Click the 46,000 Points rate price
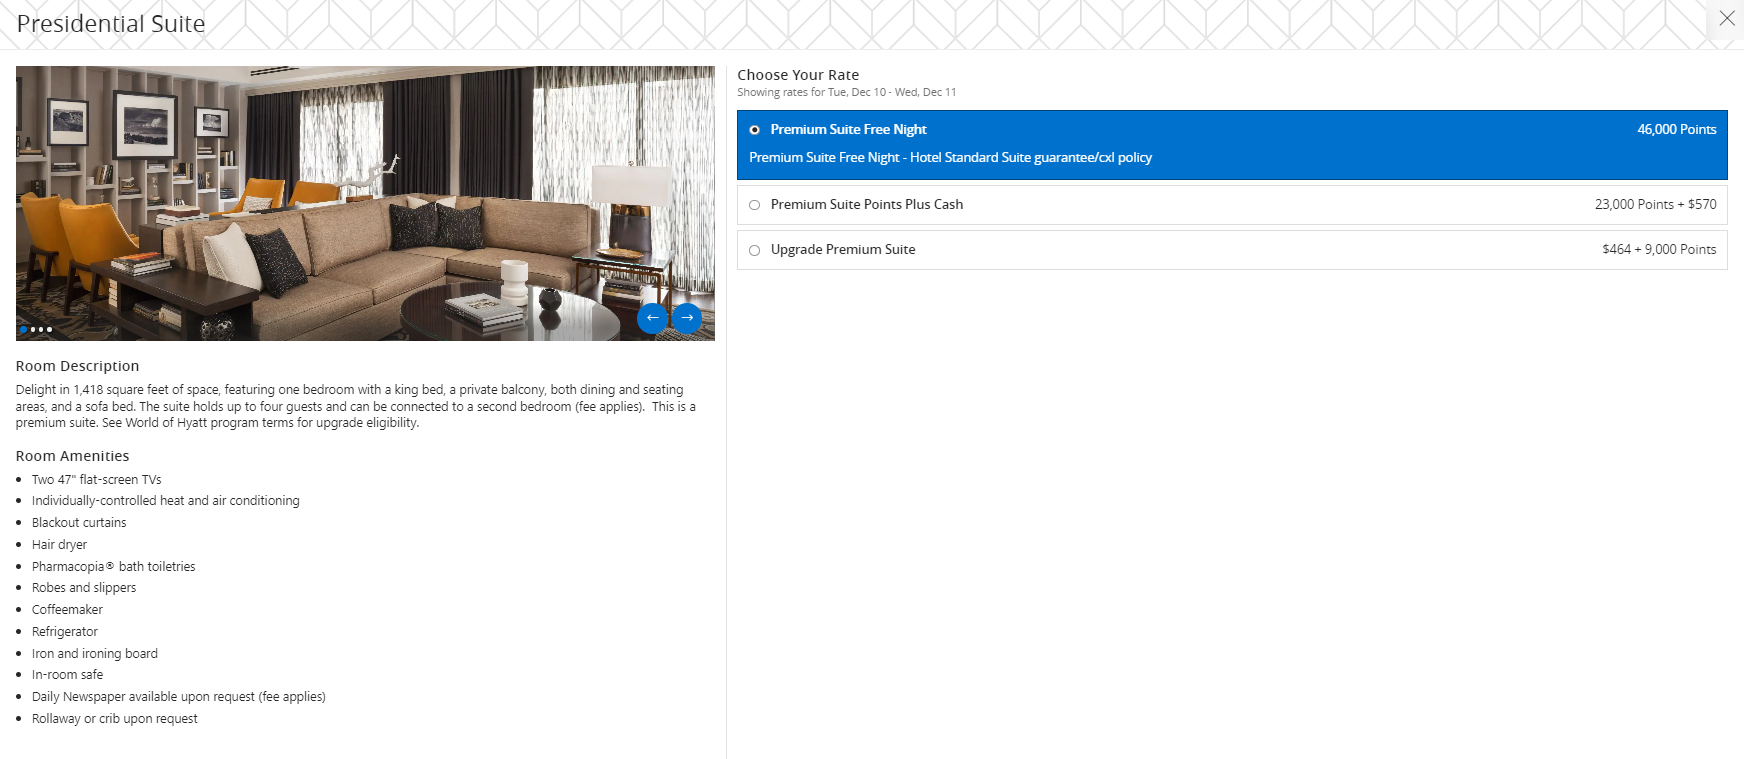The height and width of the screenshot is (759, 1744). tap(1676, 130)
